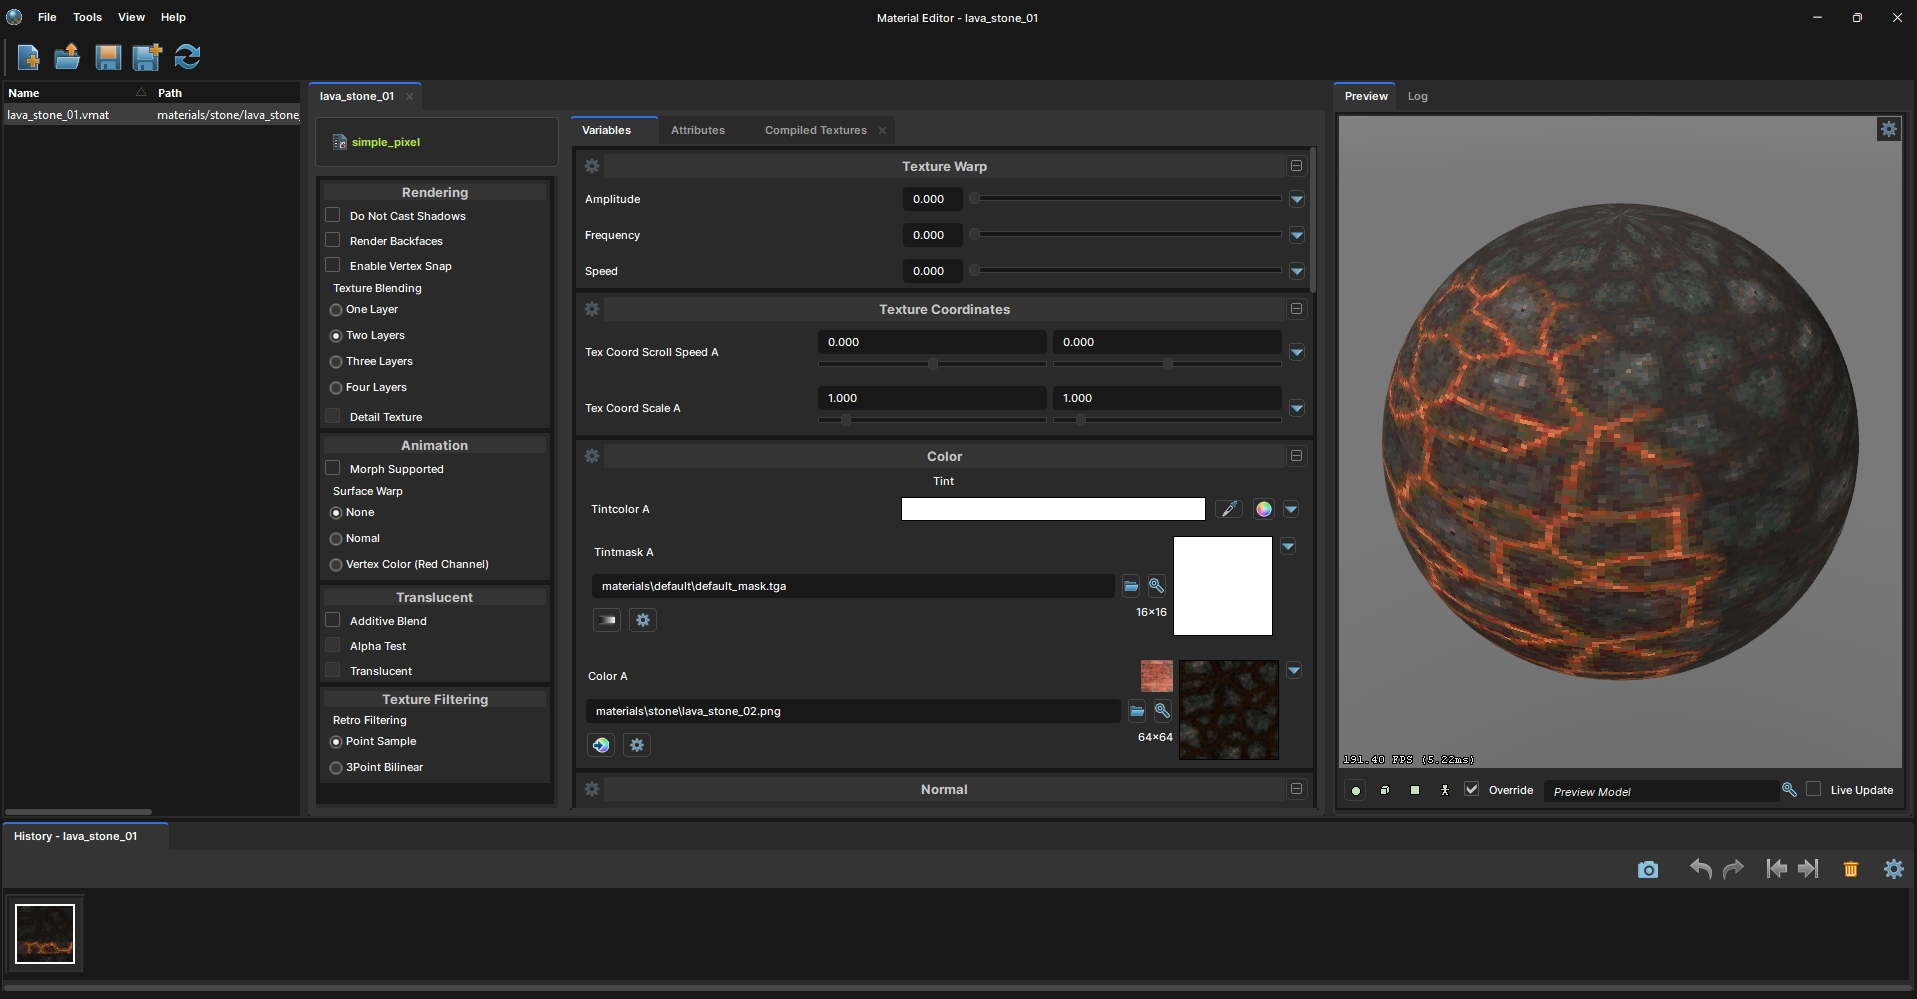This screenshot has width=1917, height=999.
Task: Click the Reload material refresh icon
Action: click(x=187, y=57)
